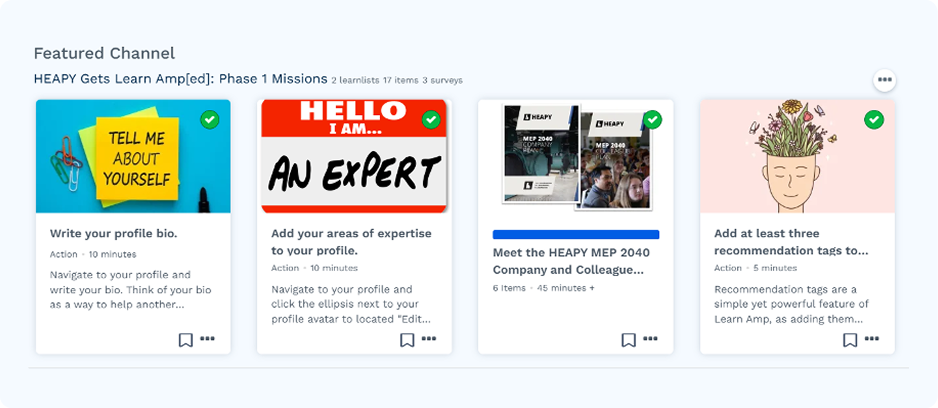This screenshot has height=408, width=938.
Task: Click the blue progress bar on MEP 2040 card
Action: tap(575, 234)
